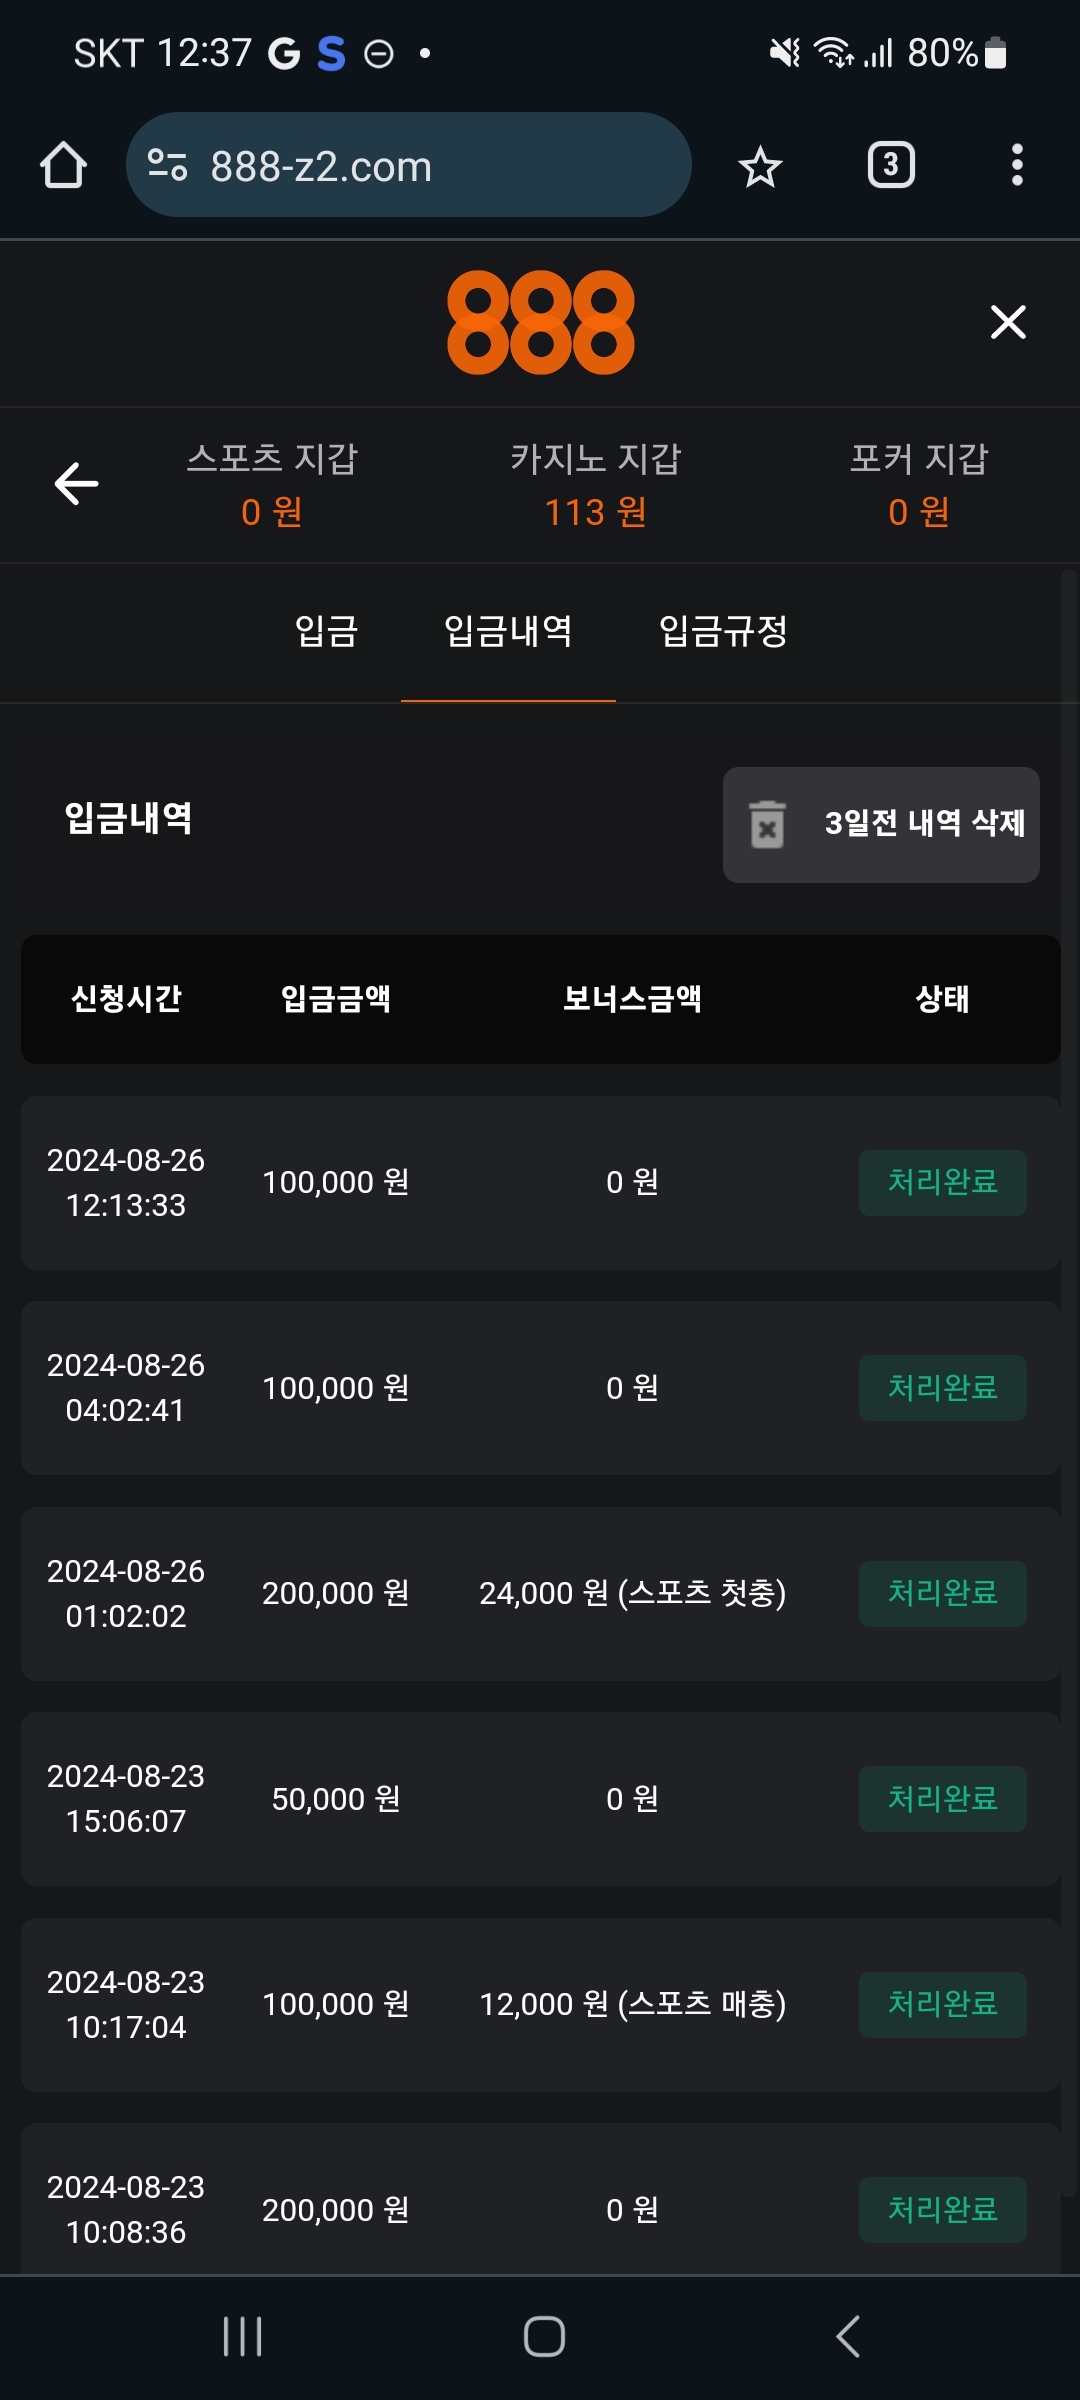Open the tab switcher showing 3 tabs
This screenshot has width=1080, height=2400.
coord(891,165)
